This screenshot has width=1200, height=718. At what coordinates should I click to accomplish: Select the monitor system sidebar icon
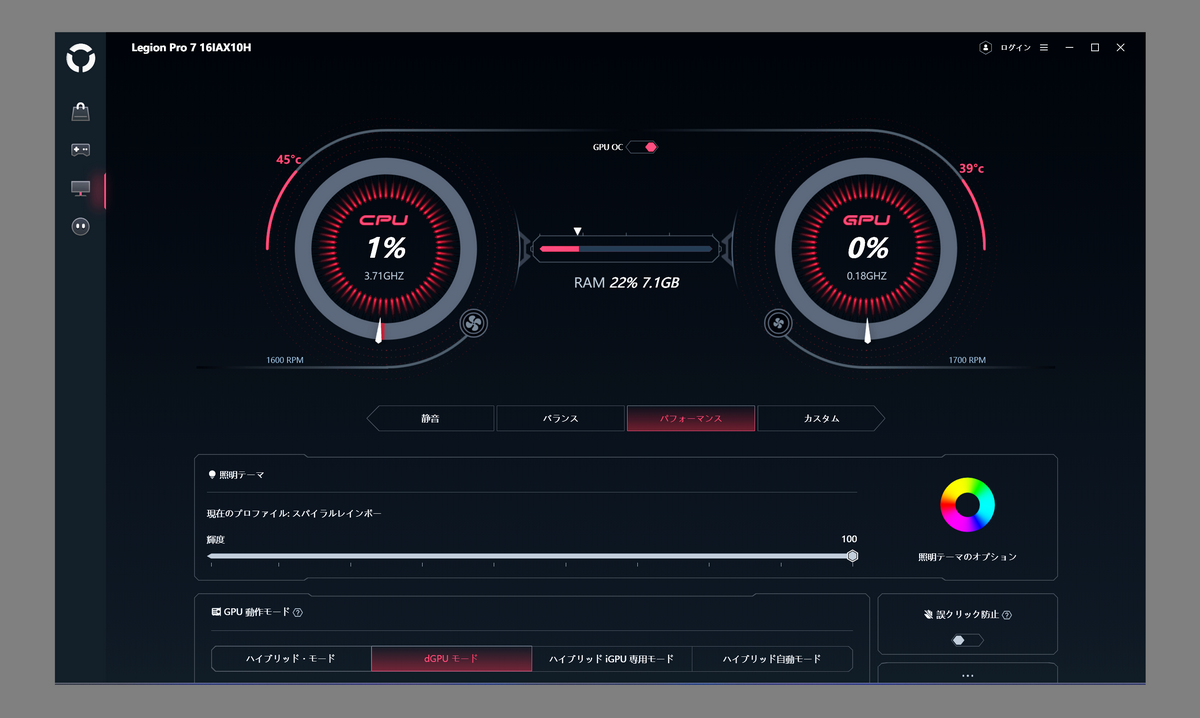(x=80, y=188)
